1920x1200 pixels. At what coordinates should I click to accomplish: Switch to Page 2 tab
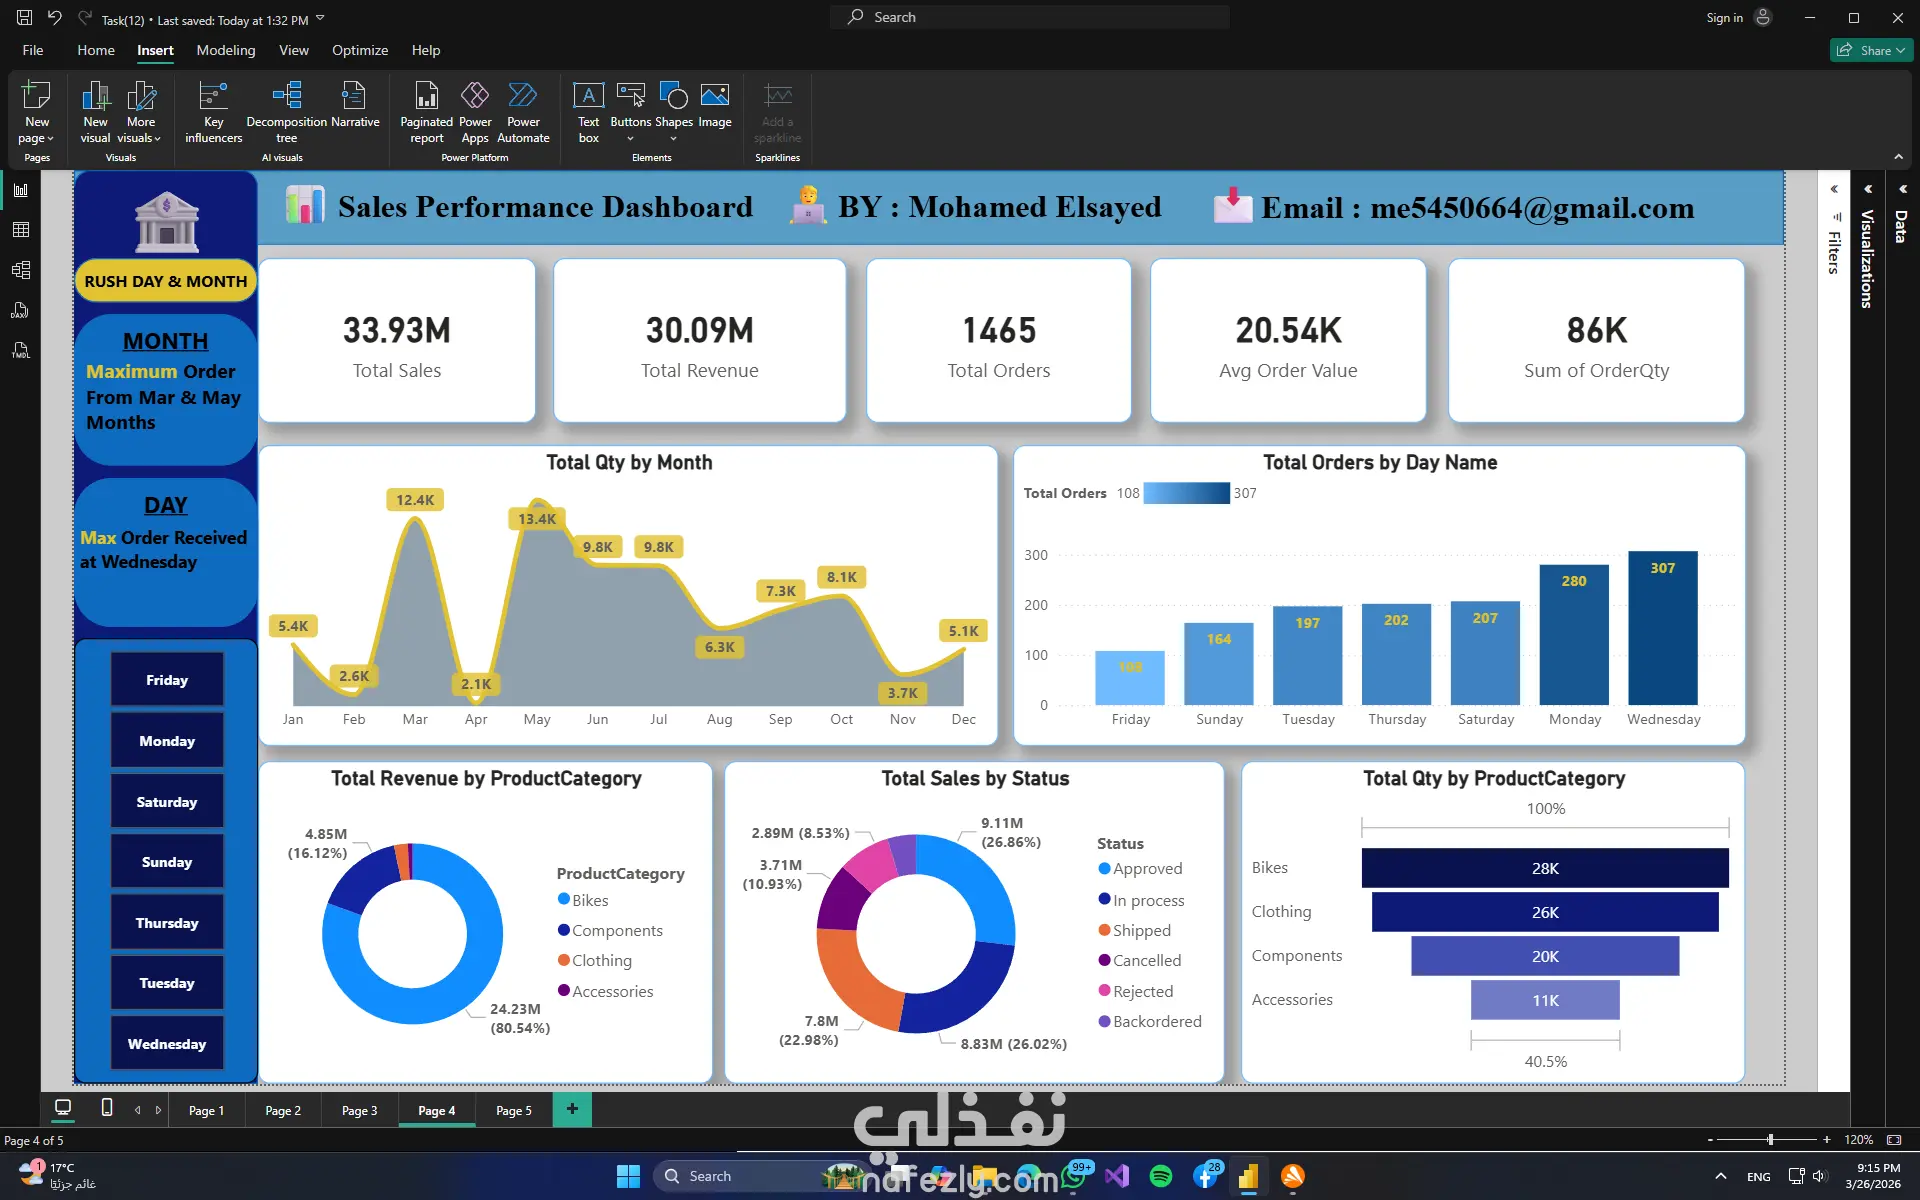(283, 1110)
